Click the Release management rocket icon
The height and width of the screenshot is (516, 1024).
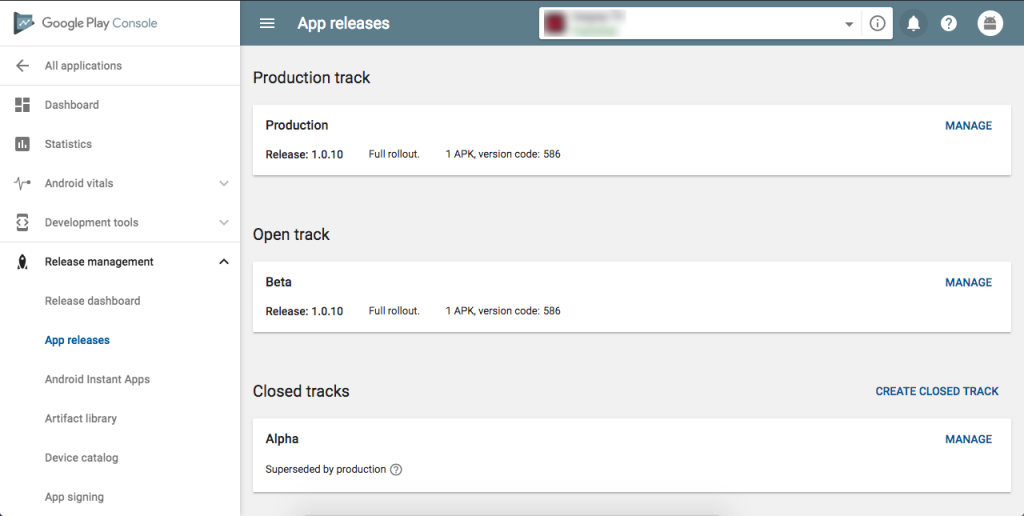click(x=22, y=262)
